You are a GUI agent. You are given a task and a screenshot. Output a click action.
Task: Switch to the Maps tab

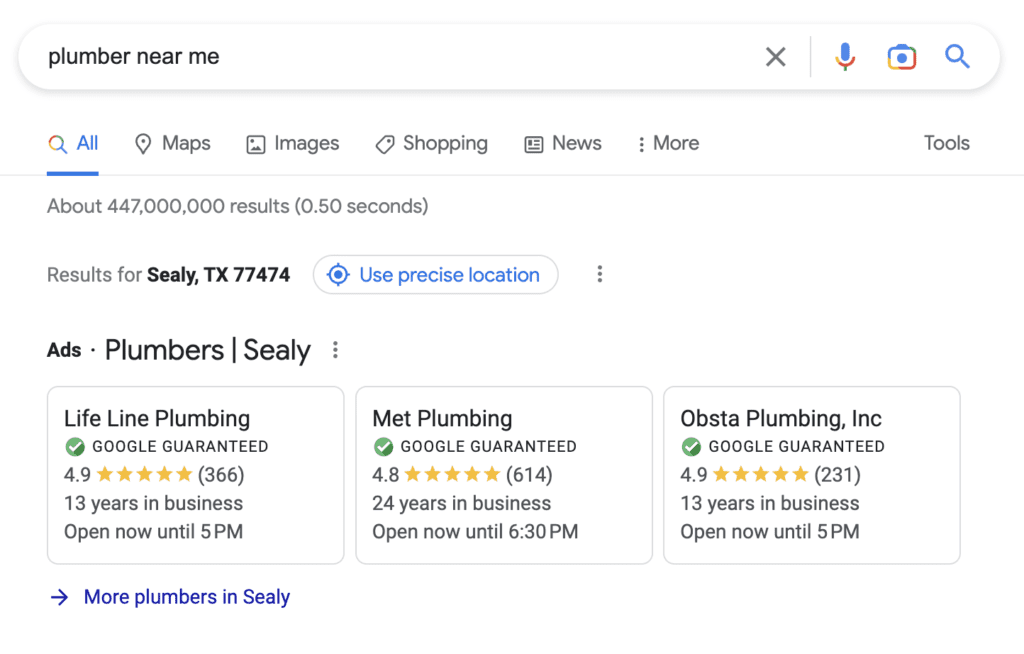172,144
